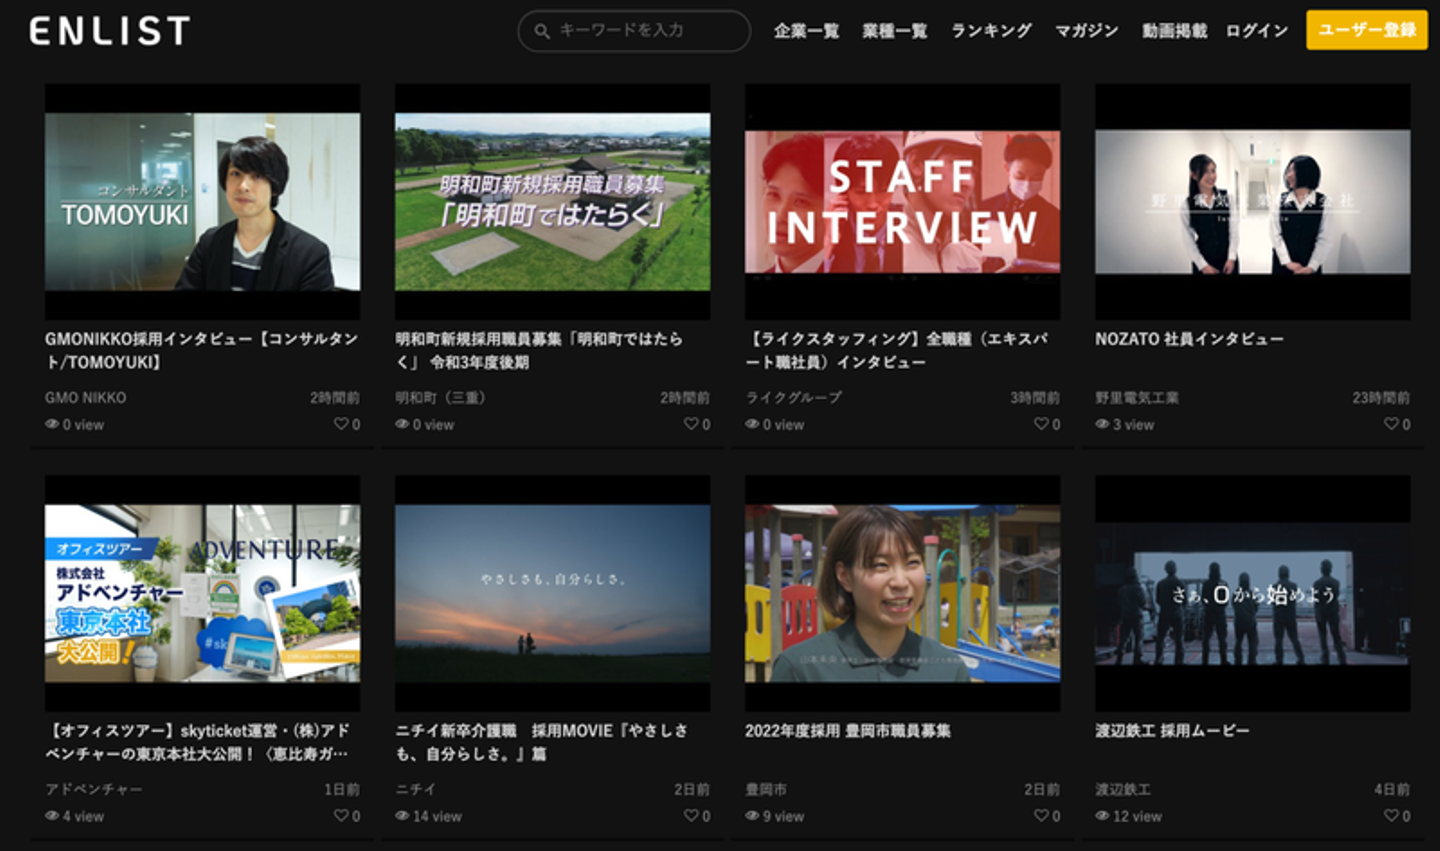Open the GMO NIKKO company link

pos(86,398)
